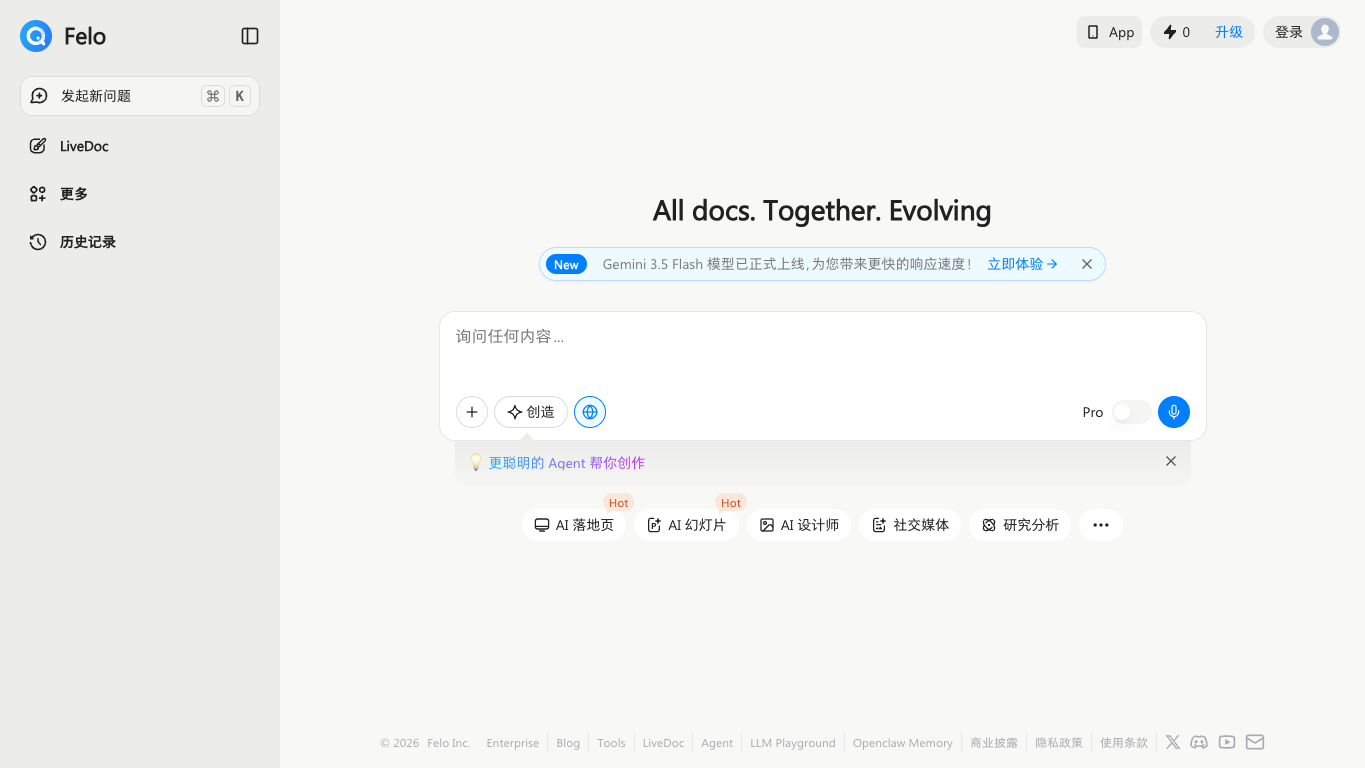Click the Upgrade (升级) link
This screenshot has height=768, width=1365.
(x=1229, y=32)
